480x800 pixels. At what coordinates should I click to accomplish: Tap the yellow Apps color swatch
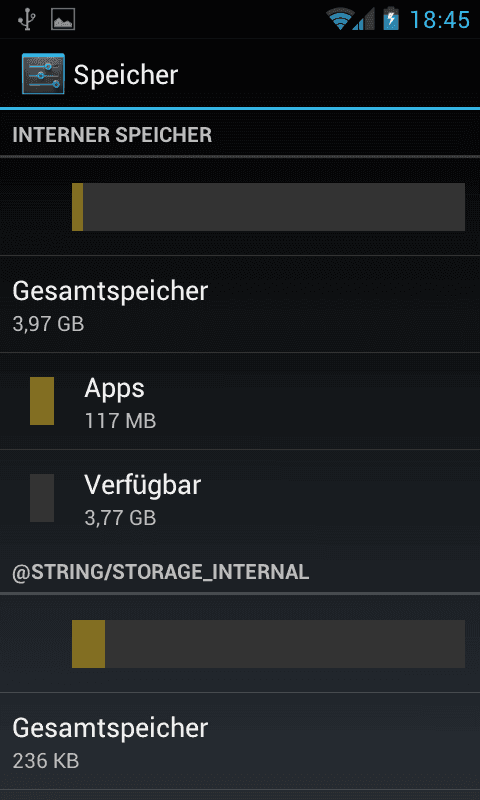pyautogui.click(x=42, y=401)
